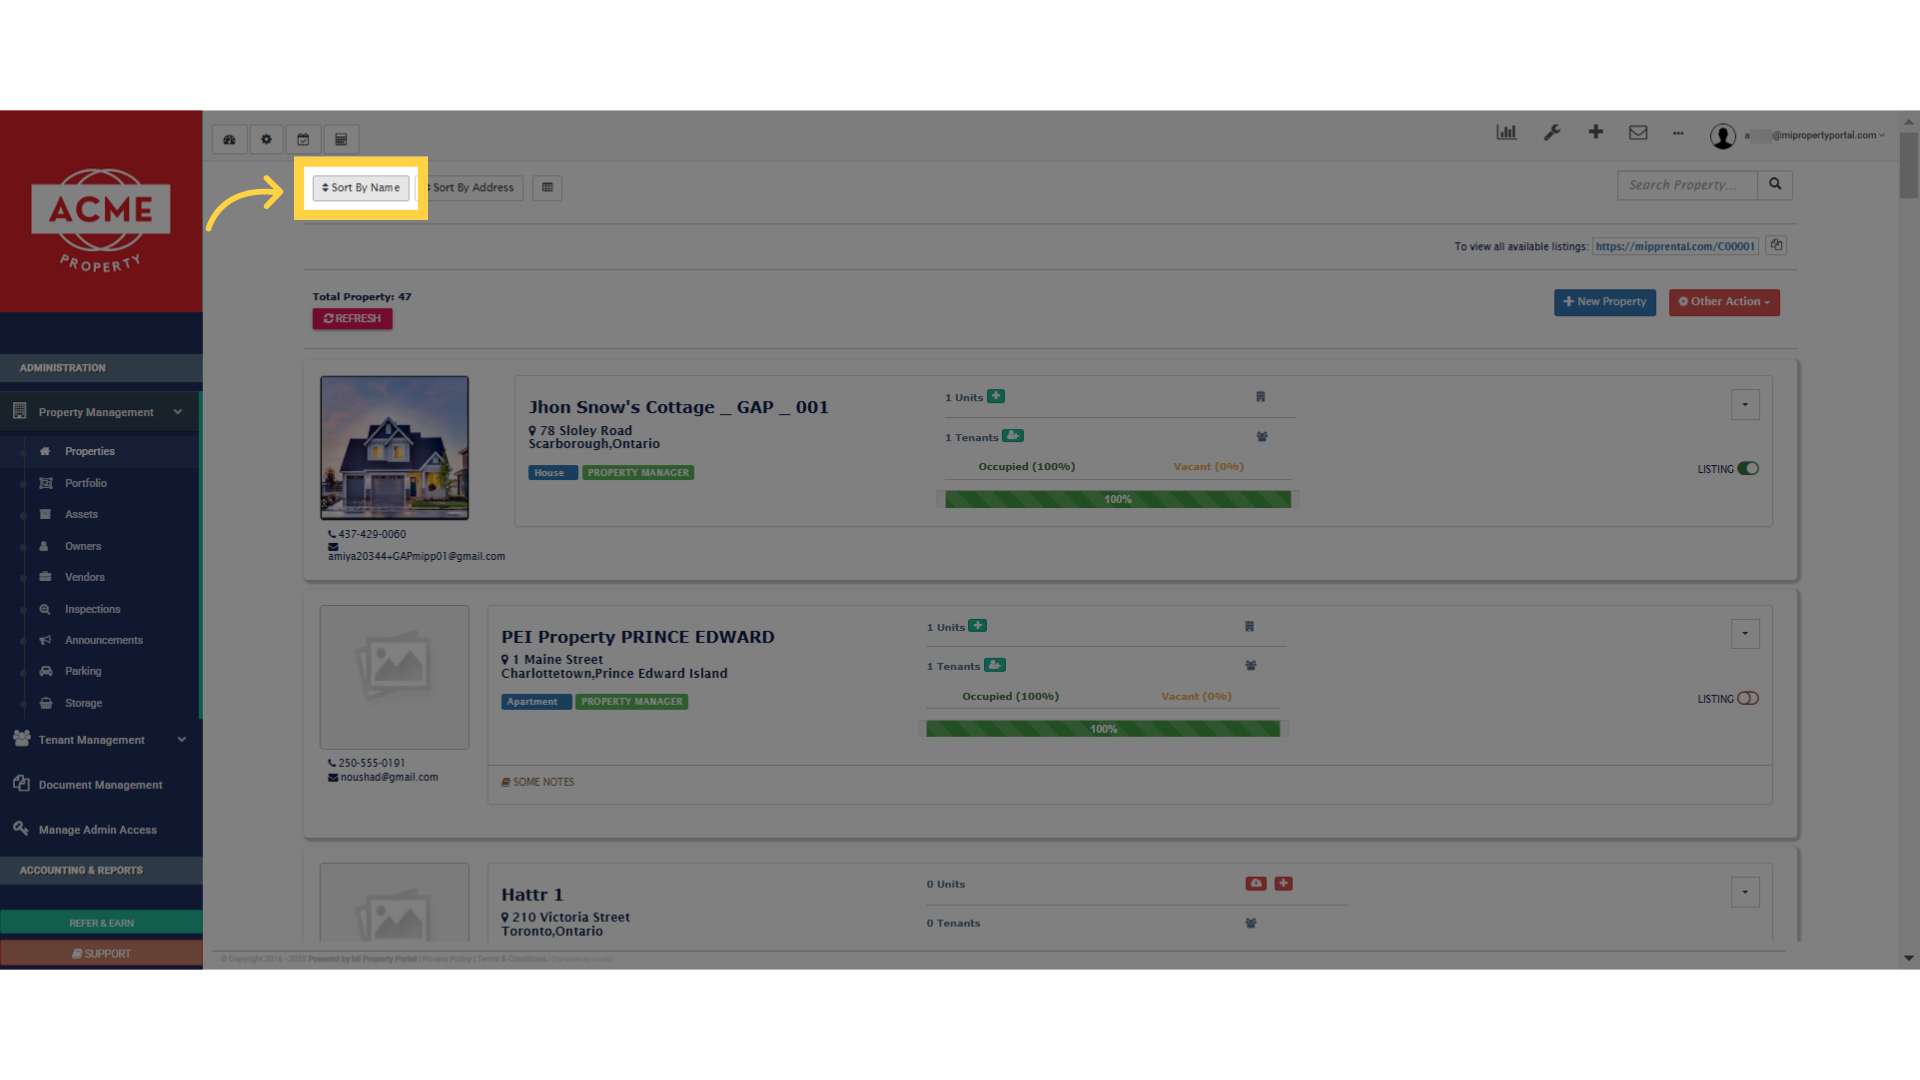Viewport: 1920px width, 1080px height.
Task: Click the SUPPORT button
Action: 101,954
